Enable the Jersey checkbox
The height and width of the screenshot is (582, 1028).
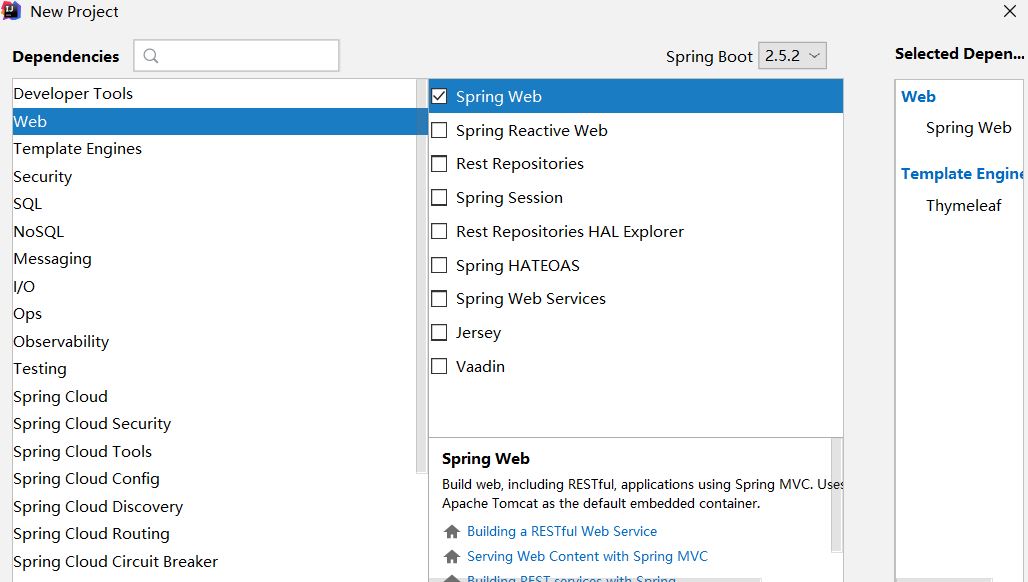[x=439, y=332]
